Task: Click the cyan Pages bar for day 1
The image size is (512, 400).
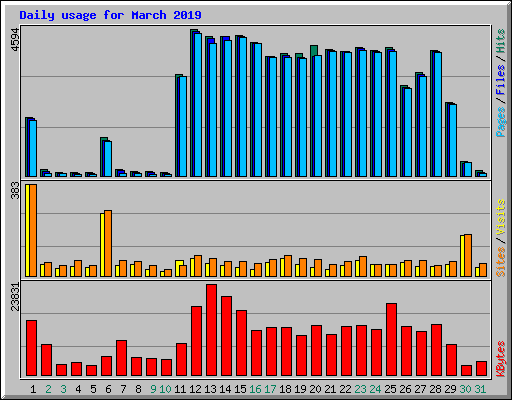Action: point(33,148)
